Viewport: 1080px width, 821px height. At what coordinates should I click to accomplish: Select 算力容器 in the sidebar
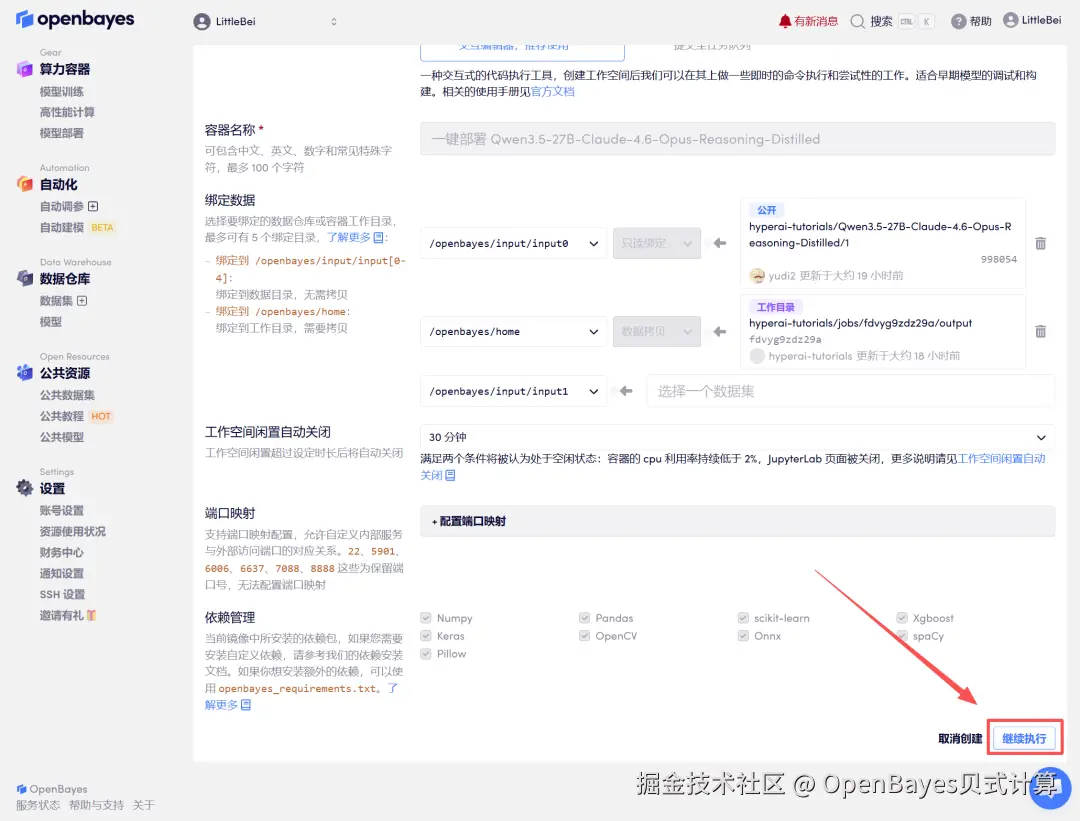76,68
